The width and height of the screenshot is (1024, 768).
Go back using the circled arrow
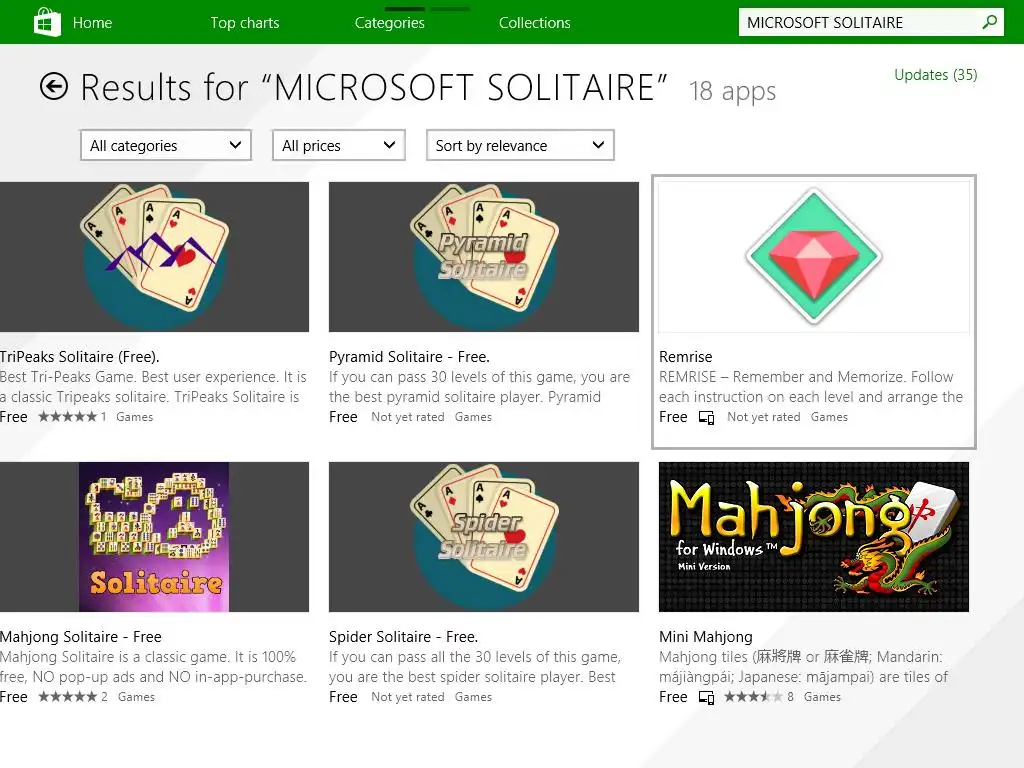(x=54, y=86)
